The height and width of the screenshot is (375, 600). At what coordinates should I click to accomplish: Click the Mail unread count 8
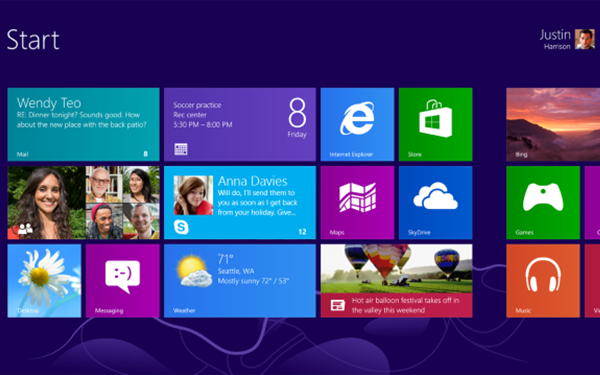[x=145, y=154]
